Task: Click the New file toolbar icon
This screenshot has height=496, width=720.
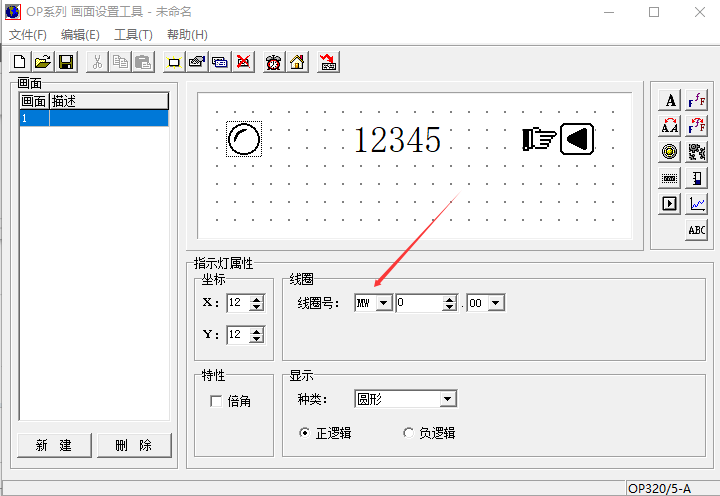Action: [20, 62]
